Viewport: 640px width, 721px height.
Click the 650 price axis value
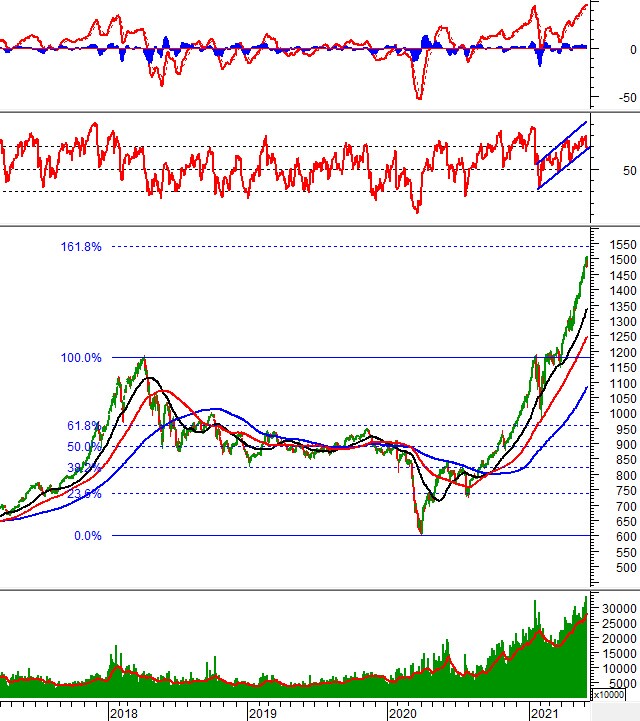(626, 522)
